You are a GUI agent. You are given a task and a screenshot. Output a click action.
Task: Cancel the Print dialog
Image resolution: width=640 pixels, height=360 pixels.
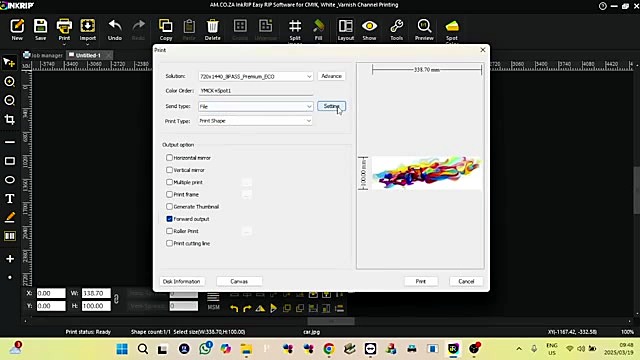pyautogui.click(x=466, y=281)
